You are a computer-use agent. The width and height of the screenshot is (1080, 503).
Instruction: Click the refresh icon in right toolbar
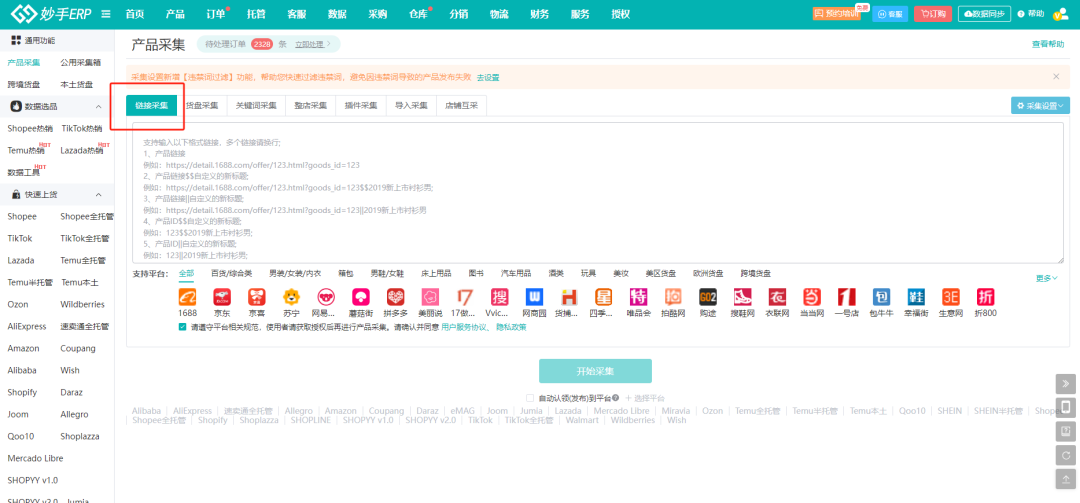[1066, 455]
